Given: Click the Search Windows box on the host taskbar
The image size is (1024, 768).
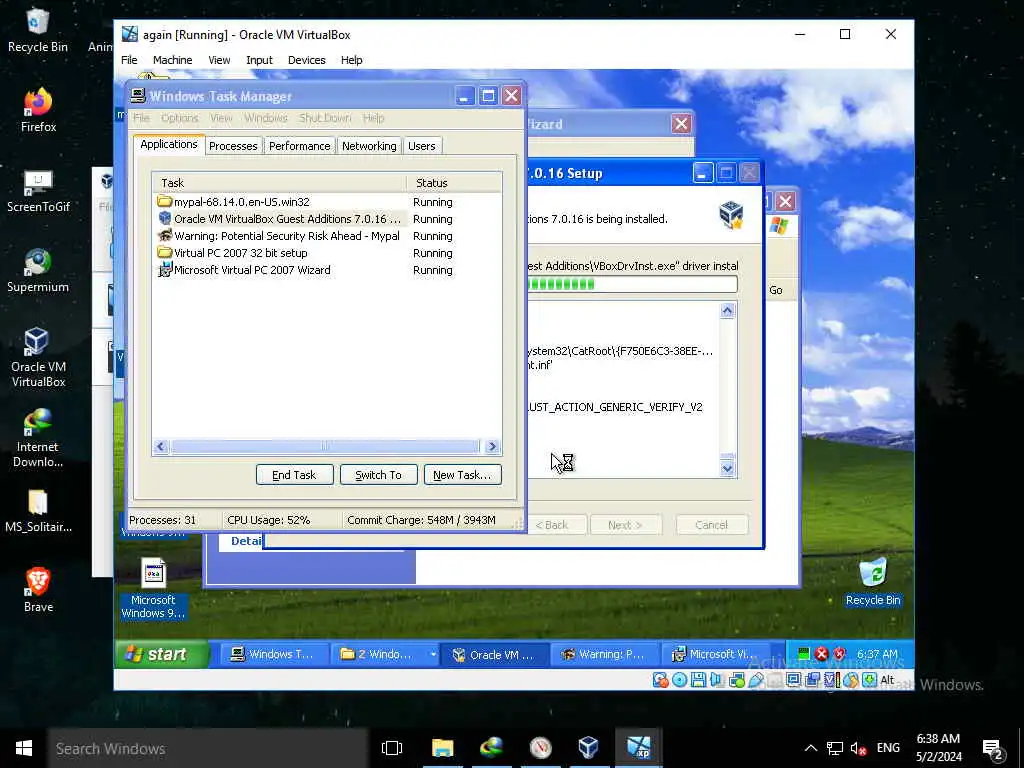Looking at the screenshot, I should pos(208,748).
